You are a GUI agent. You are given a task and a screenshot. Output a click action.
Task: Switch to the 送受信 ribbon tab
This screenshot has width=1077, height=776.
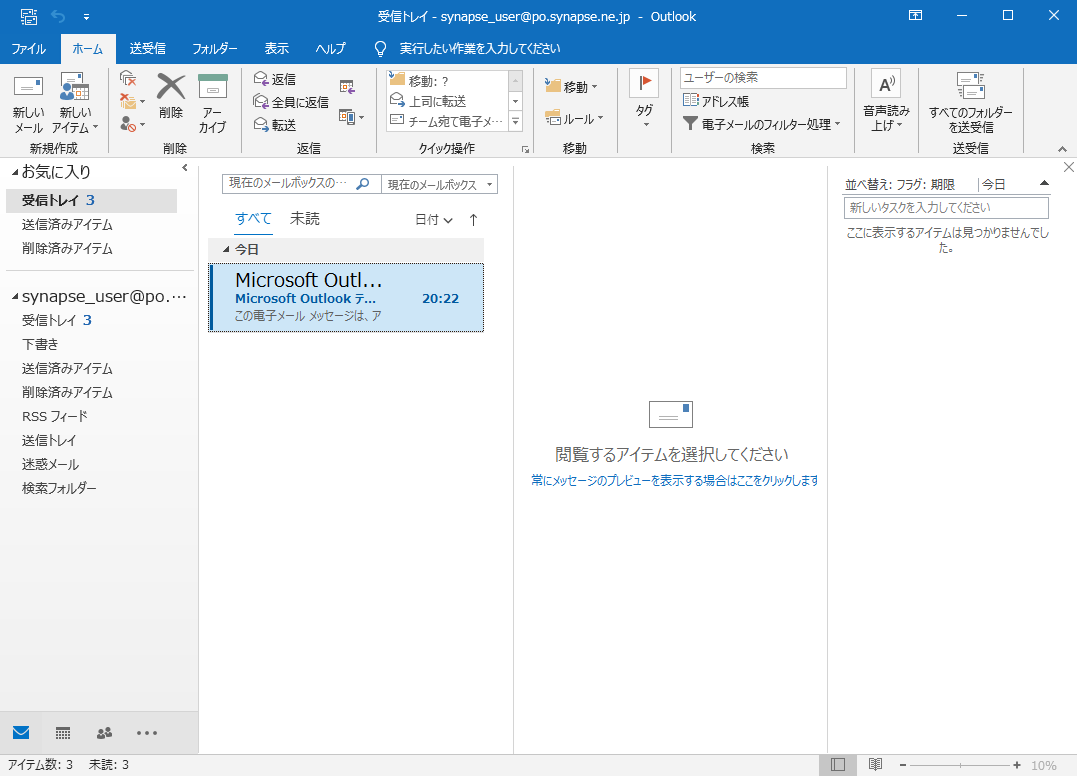148,49
